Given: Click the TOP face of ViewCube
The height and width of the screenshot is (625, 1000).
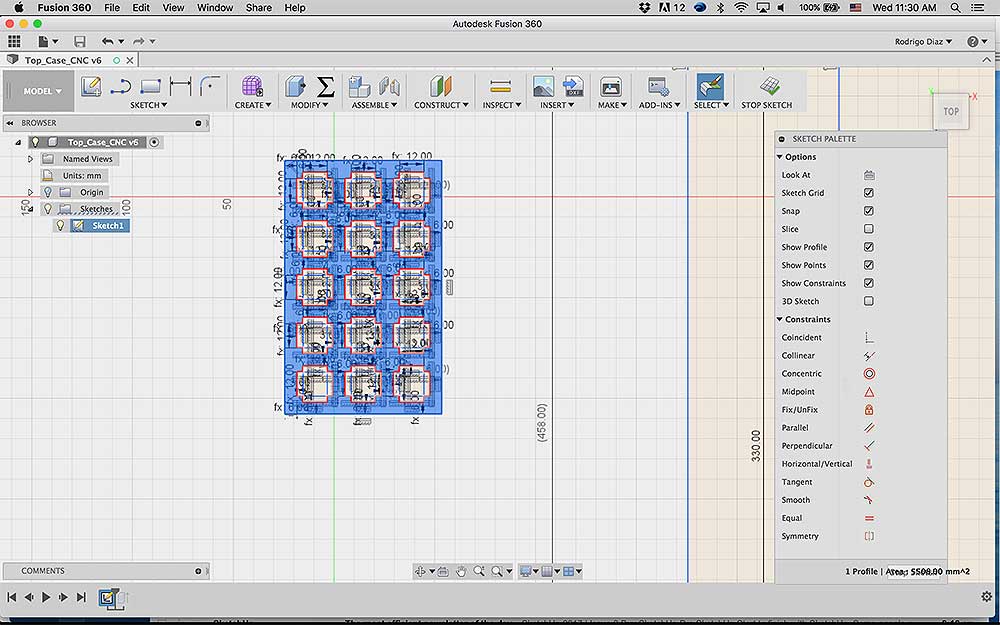Looking at the screenshot, I should [951, 112].
